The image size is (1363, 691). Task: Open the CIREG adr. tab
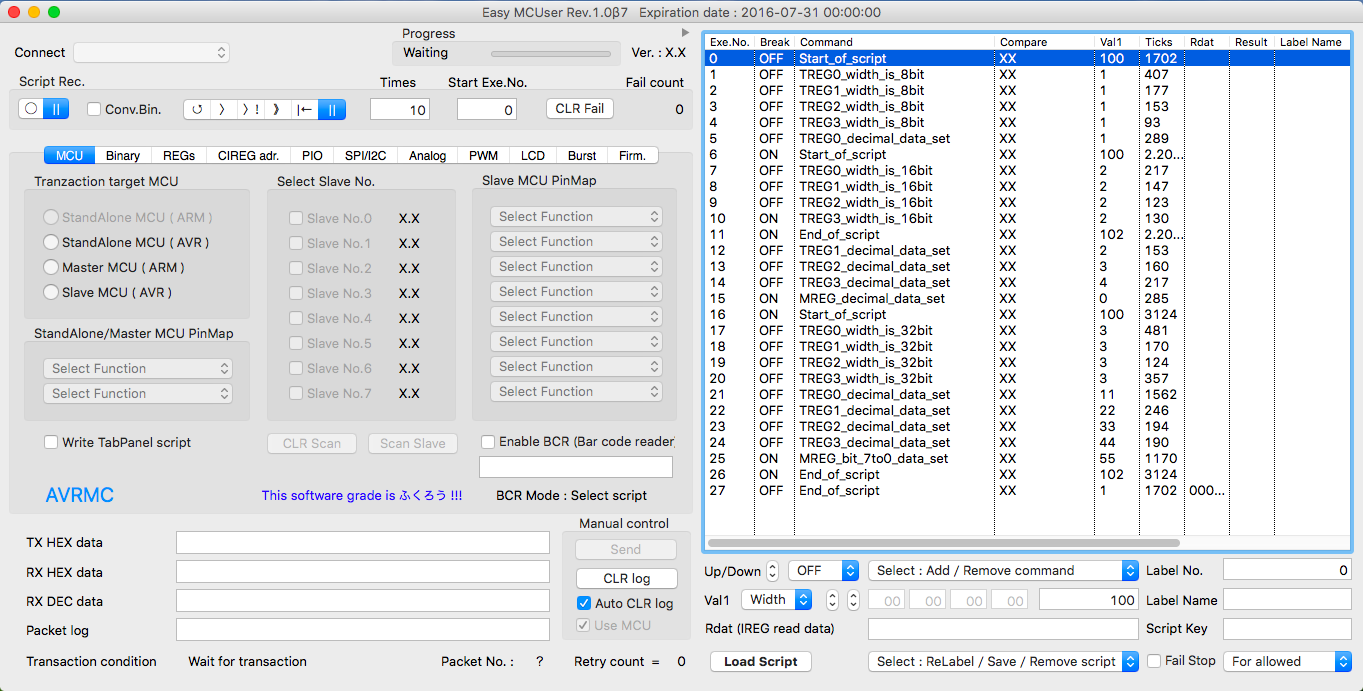tap(248, 155)
